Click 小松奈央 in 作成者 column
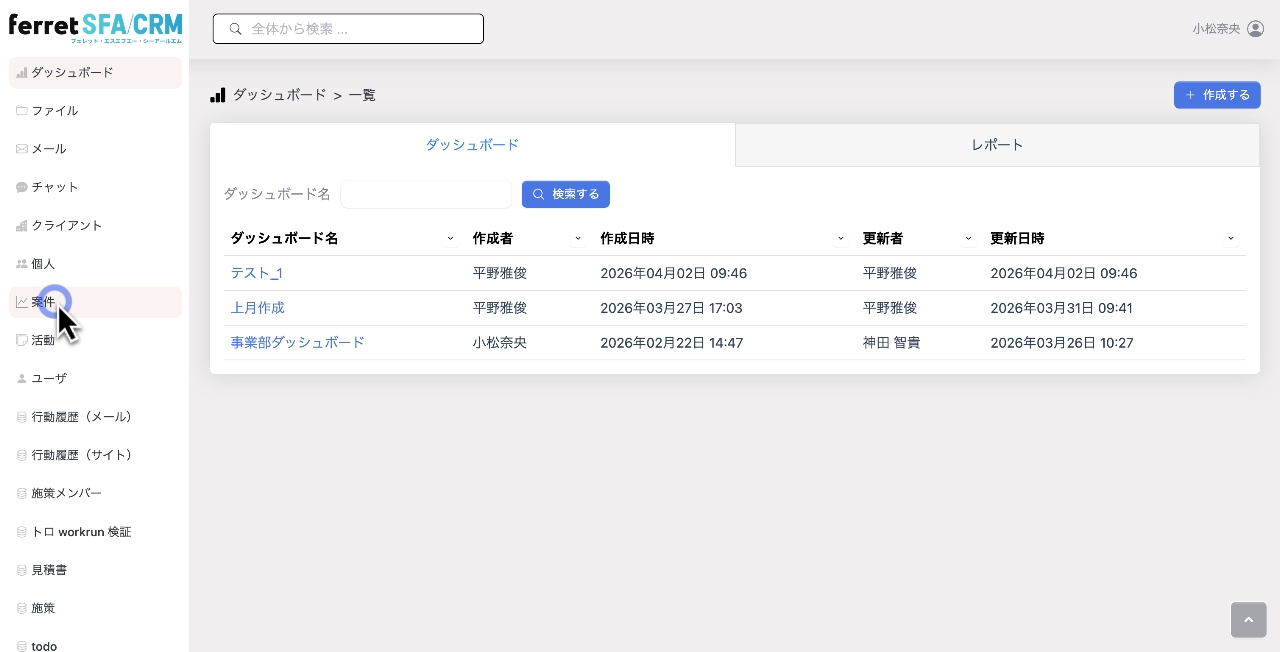Viewport: 1280px width, 652px height. (500, 342)
